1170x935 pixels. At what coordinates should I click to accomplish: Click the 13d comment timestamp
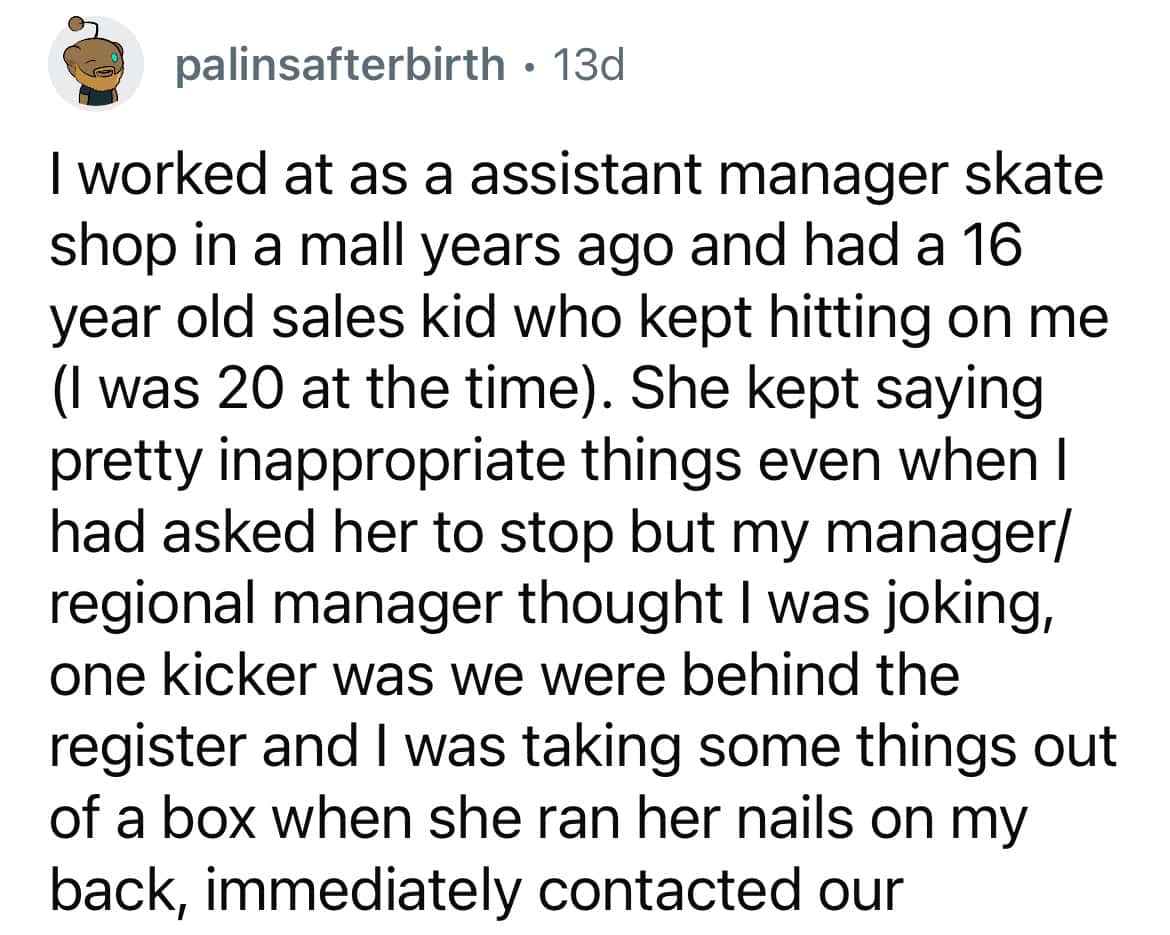tap(591, 66)
